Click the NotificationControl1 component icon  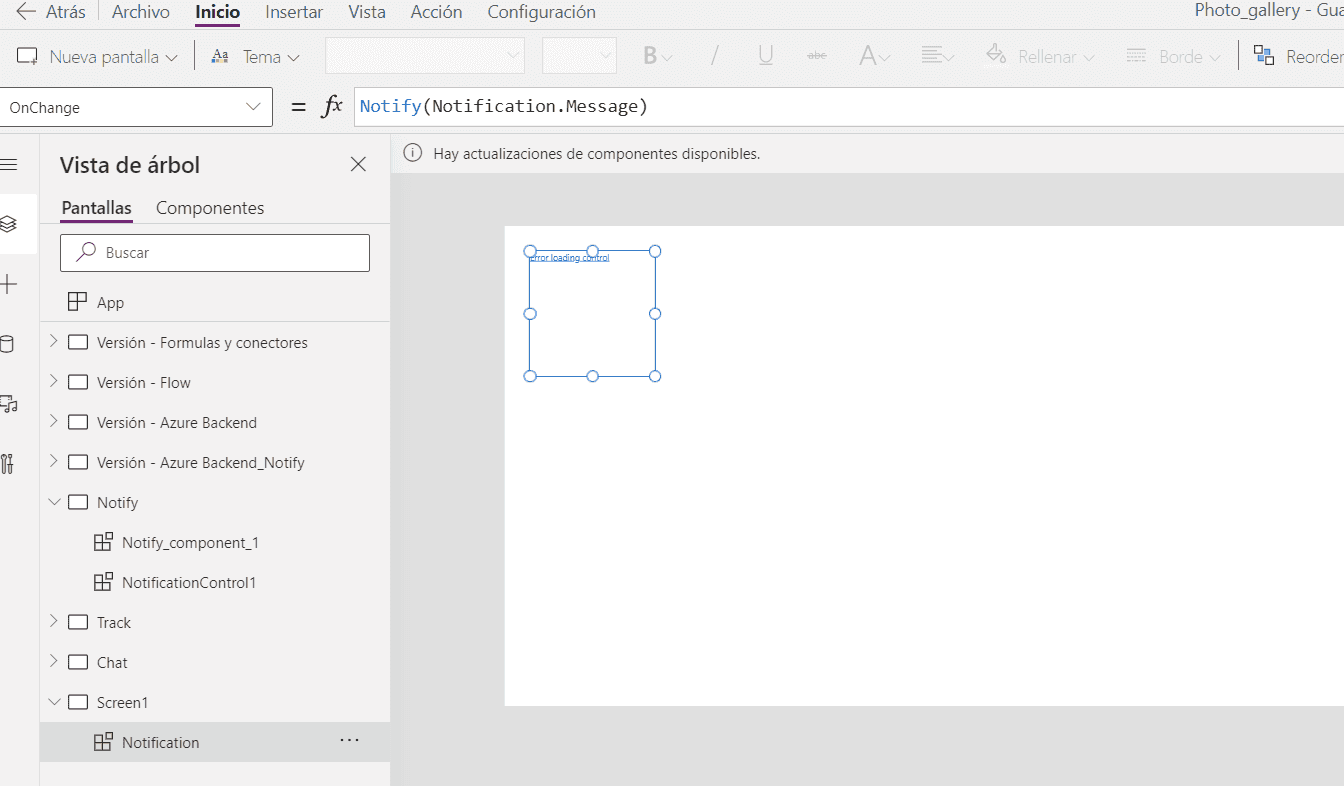point(103,582)
